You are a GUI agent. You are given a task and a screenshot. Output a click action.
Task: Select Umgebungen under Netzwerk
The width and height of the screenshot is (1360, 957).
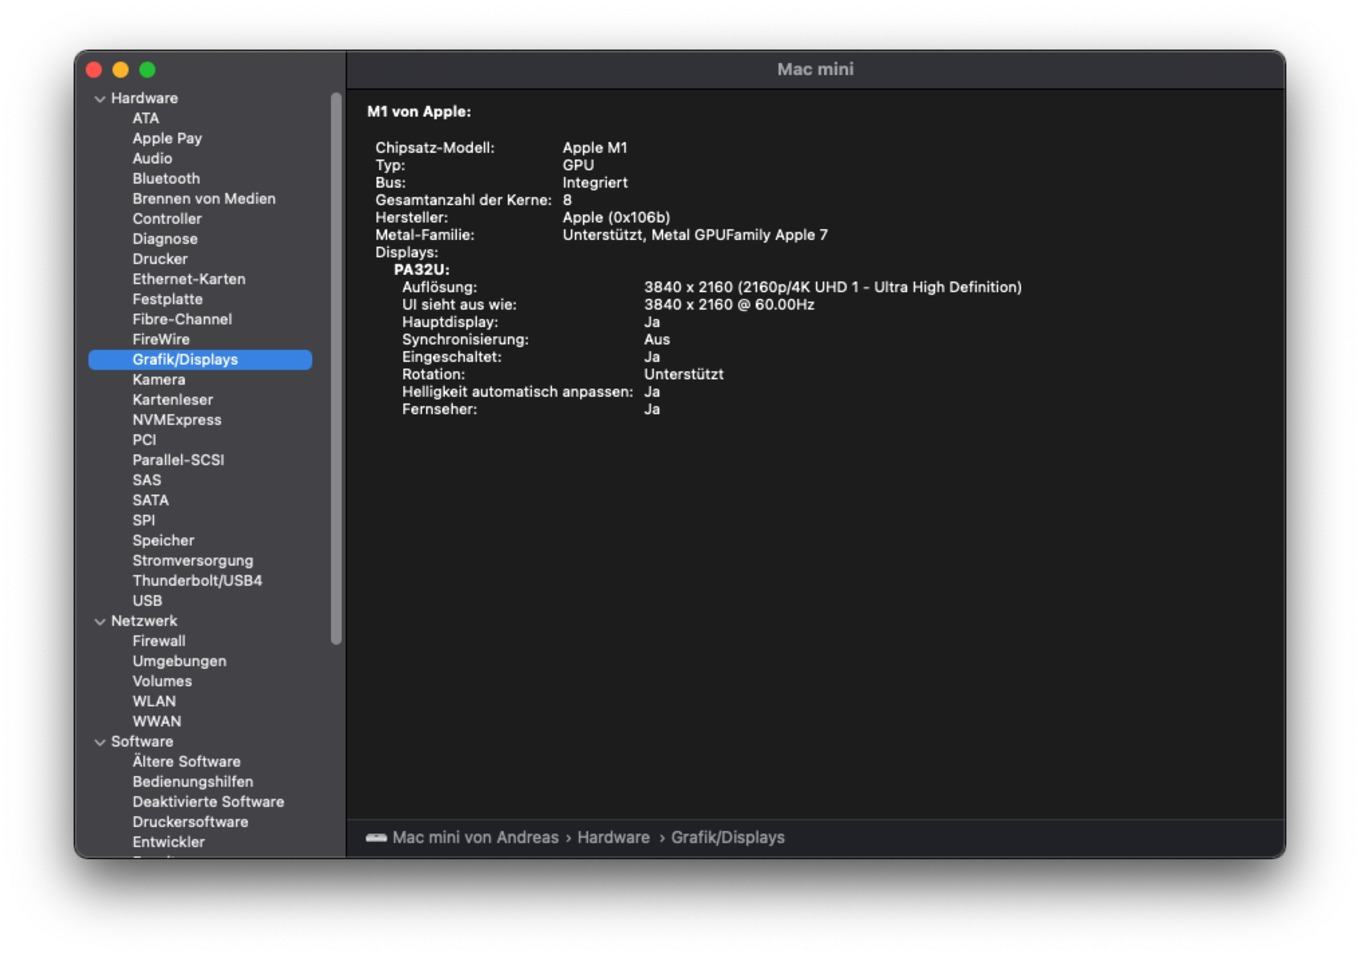[x=179, y=661]
